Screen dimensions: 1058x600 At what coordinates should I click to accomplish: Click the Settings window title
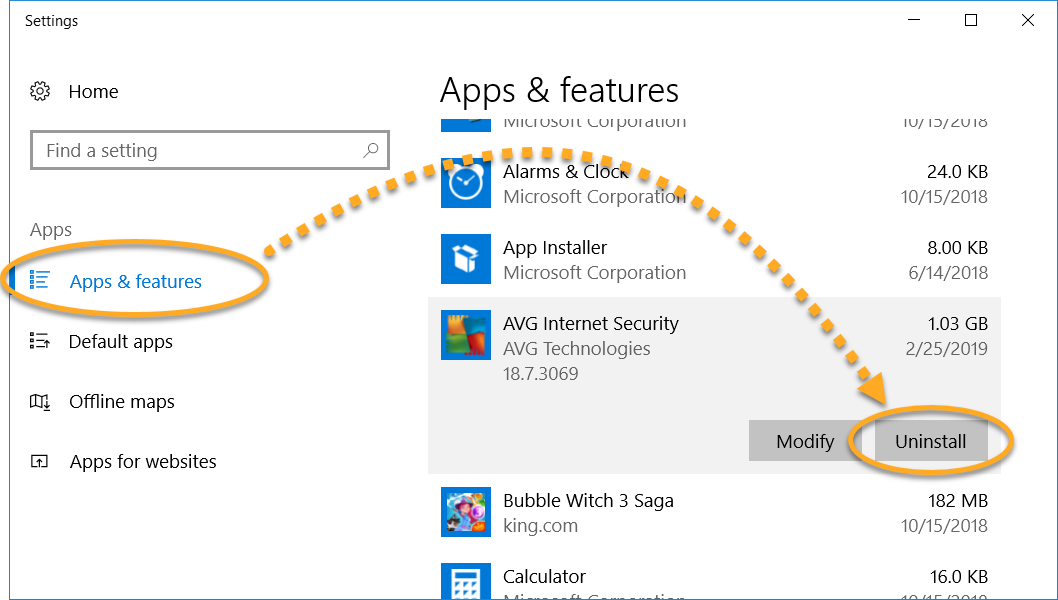[x=51, y=21]
